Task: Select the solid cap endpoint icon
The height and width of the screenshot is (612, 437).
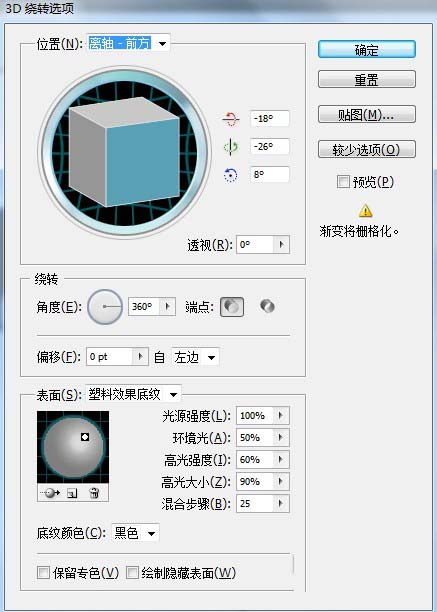Action: click(x=232, y=307)
